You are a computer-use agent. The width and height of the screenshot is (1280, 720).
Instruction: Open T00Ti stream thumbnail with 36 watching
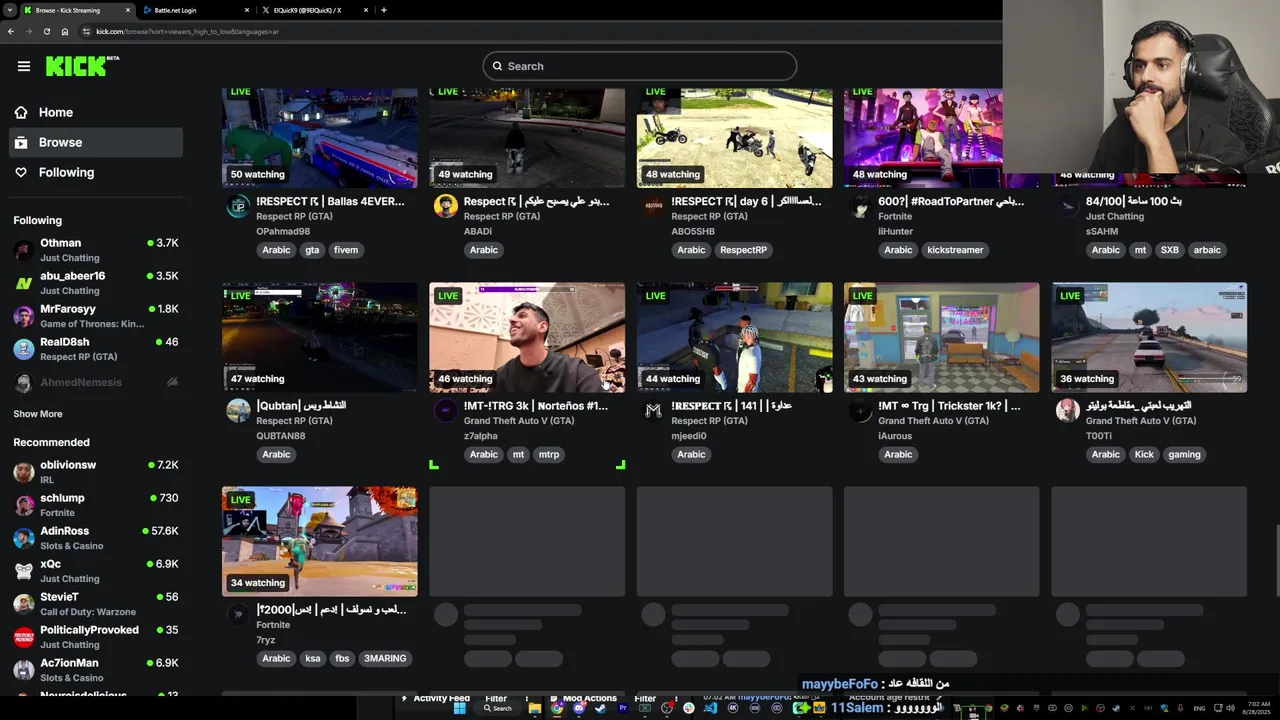coord(1149,337)
